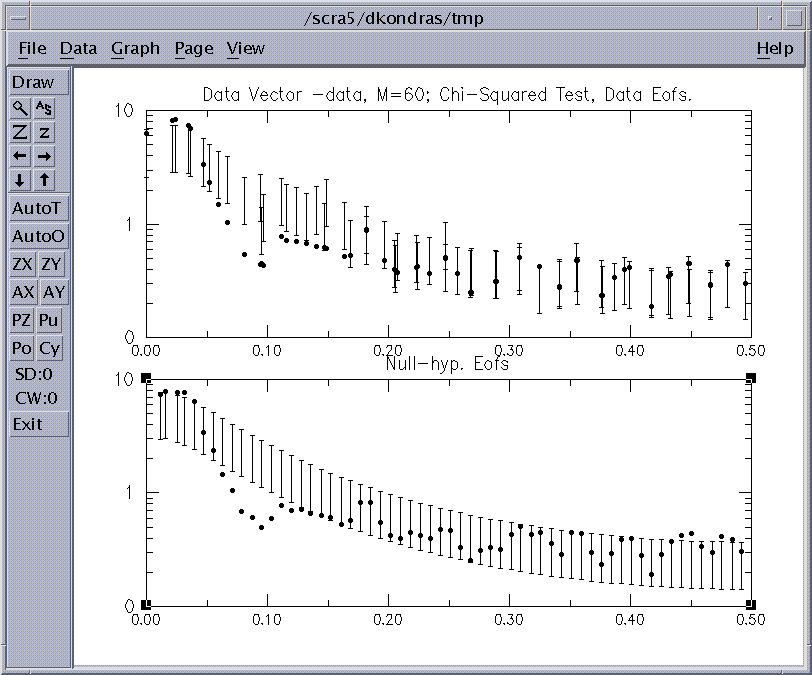812x675 pixels.
Task: Select the magnifying glass zoom tool
Action: pos(20,108)
